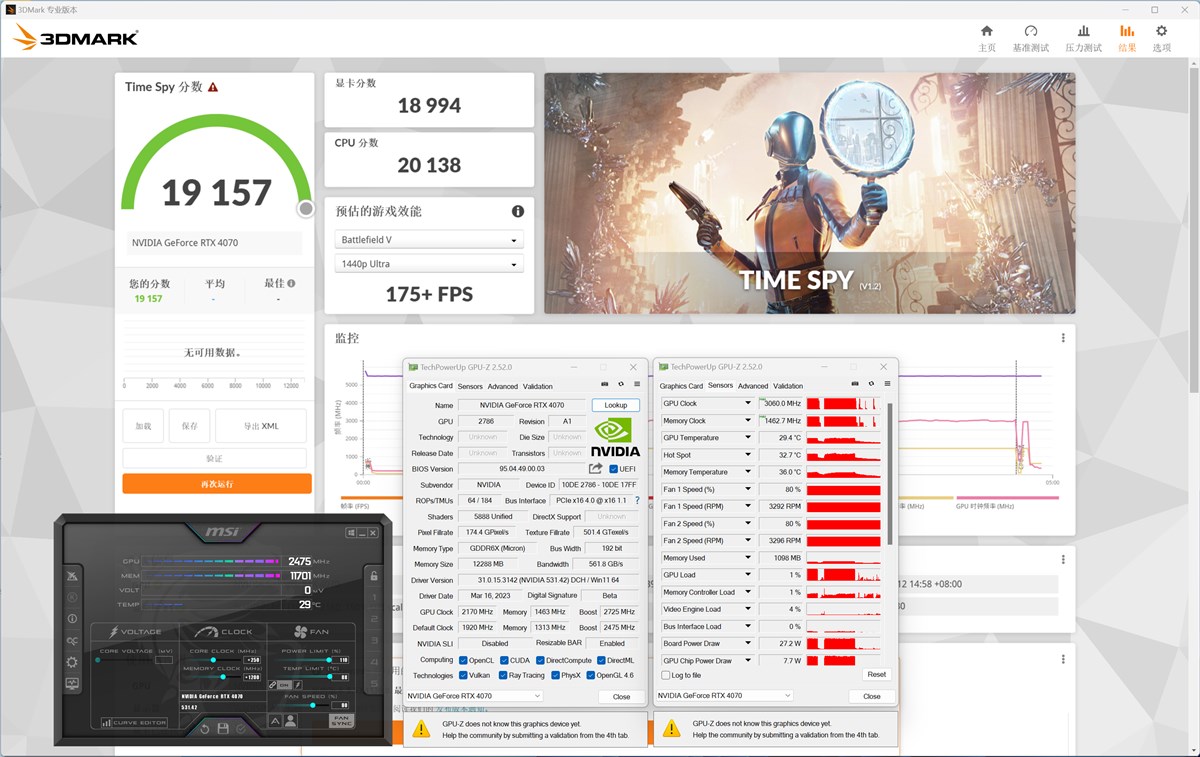Toggle the OpenCL checkbox
Viewport: 1200px width, 757px height.
coord(463,660)
